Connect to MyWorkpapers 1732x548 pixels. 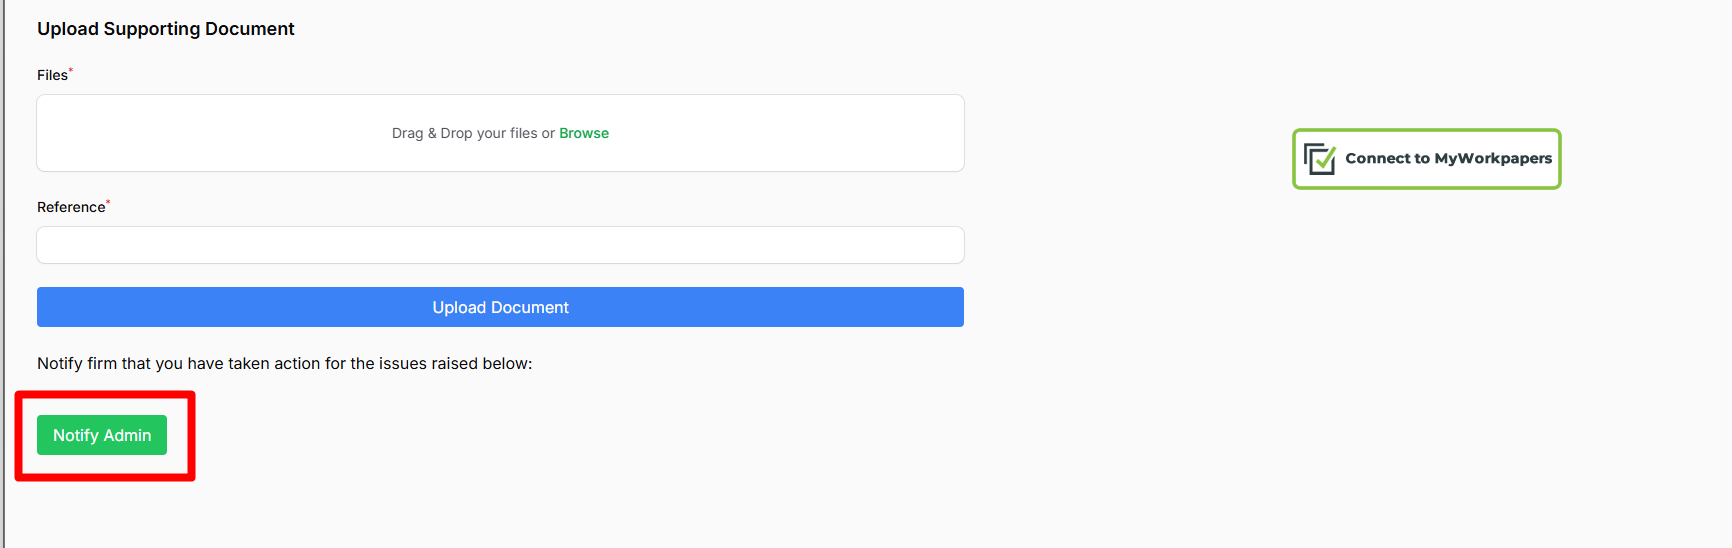(x=1427, y=159)
